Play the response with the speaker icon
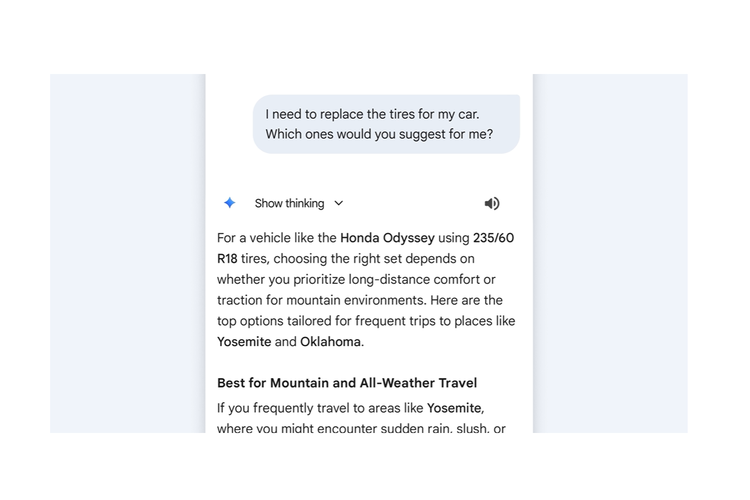 [x=492, y=203]
